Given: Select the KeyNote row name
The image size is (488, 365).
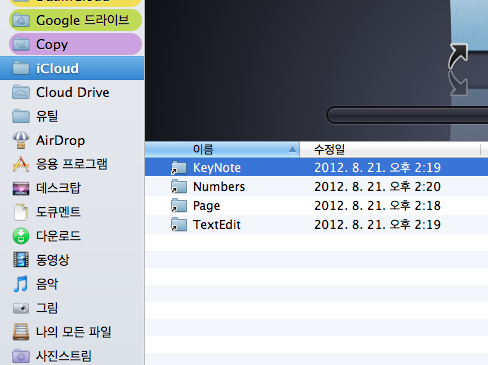Looking at the screenshot, I should click(x=217, y=168).
